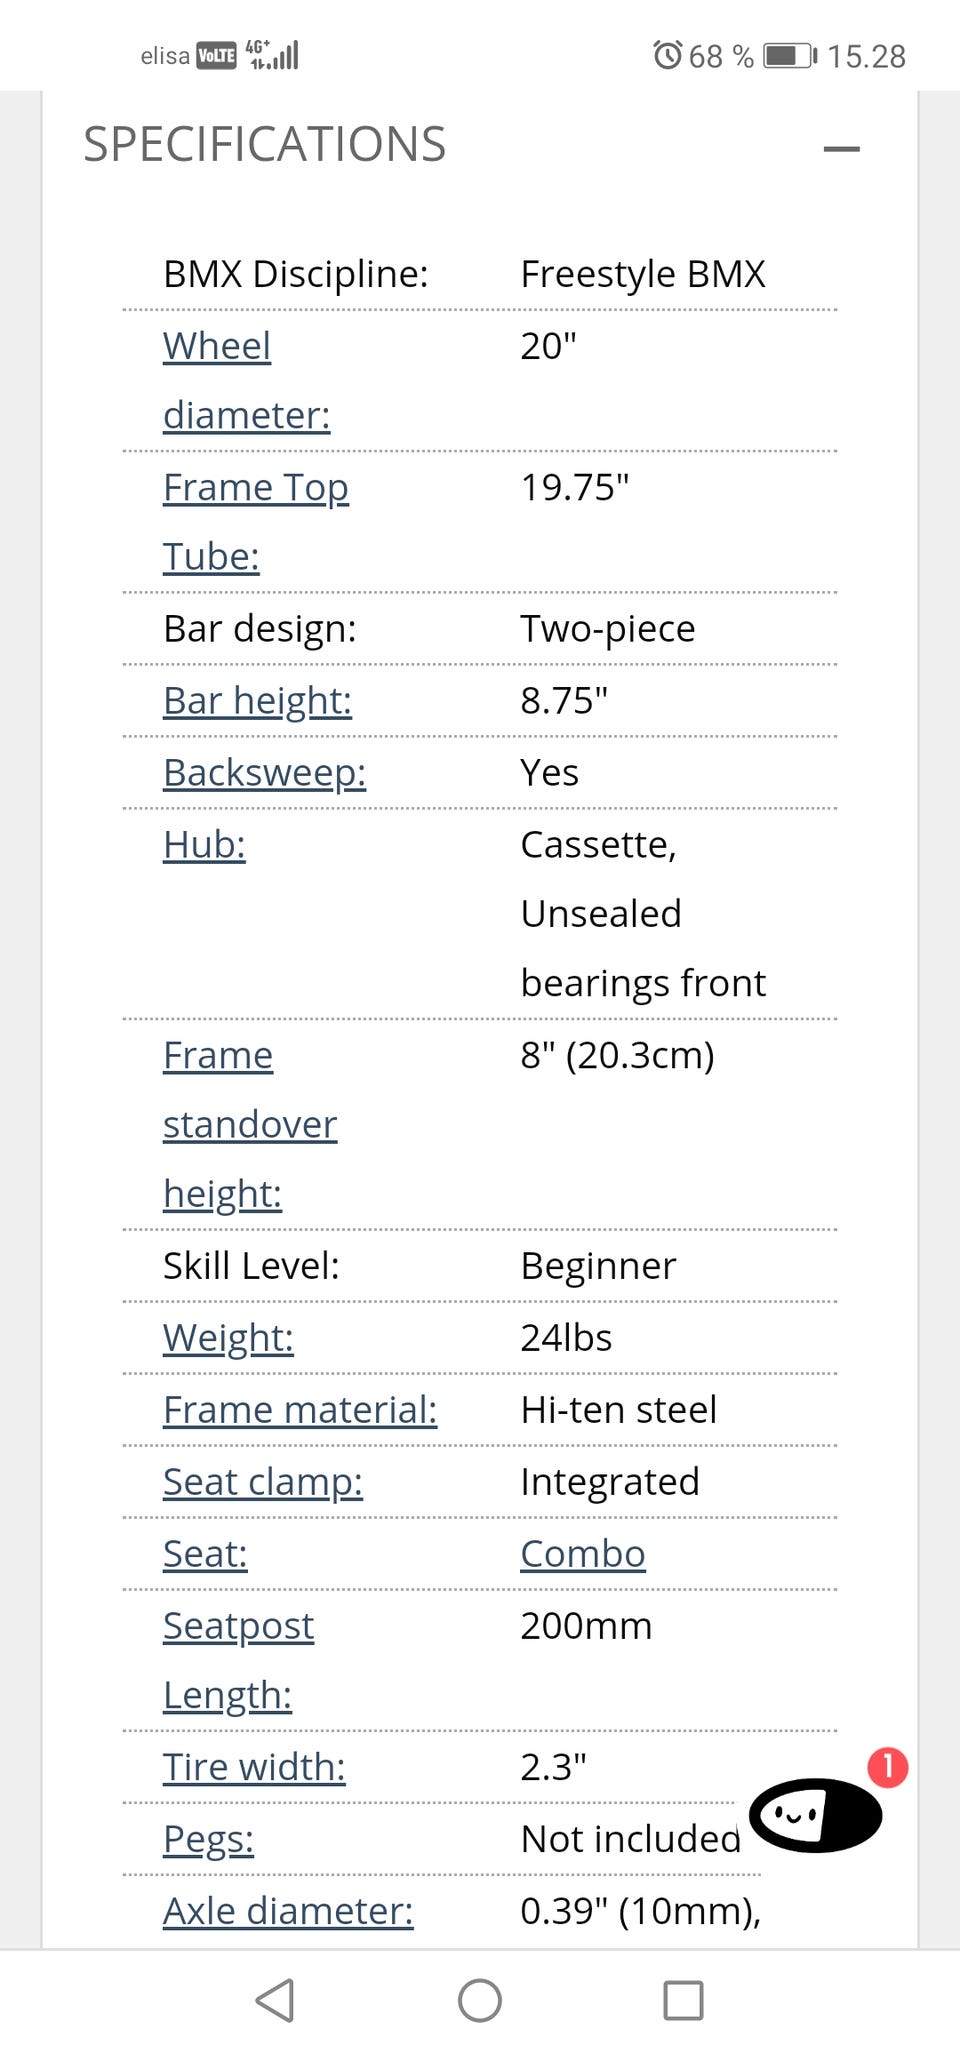The image size is (960, 2053).
Task: Open the Backsweep definition link
Action: click(x=265, y=773)
